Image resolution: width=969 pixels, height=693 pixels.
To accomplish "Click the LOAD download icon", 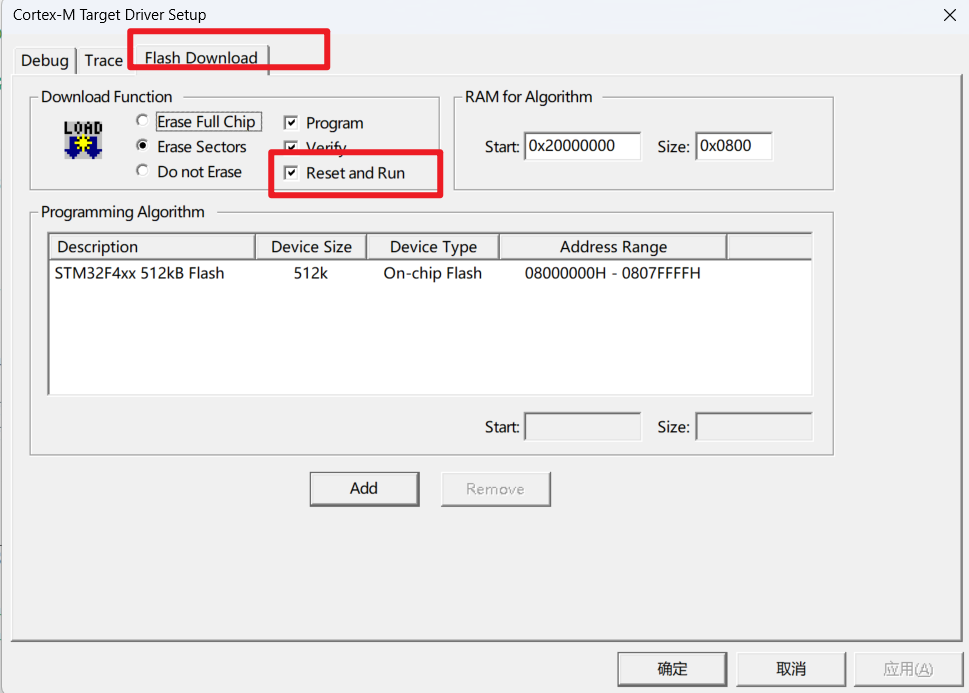I will (83, 140).
